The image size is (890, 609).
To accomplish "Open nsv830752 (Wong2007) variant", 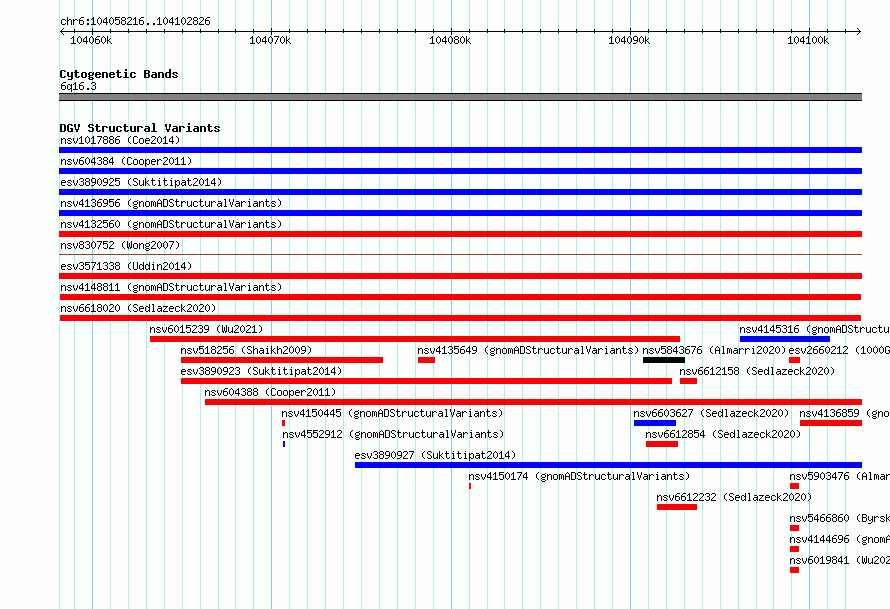I will click(120, 245).
